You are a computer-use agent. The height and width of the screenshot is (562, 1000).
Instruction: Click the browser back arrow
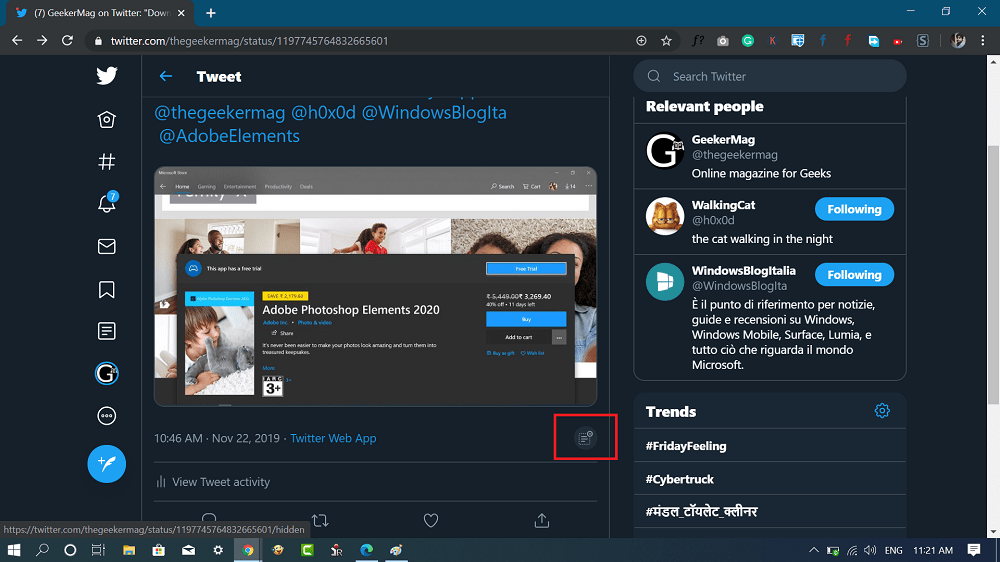17,41
